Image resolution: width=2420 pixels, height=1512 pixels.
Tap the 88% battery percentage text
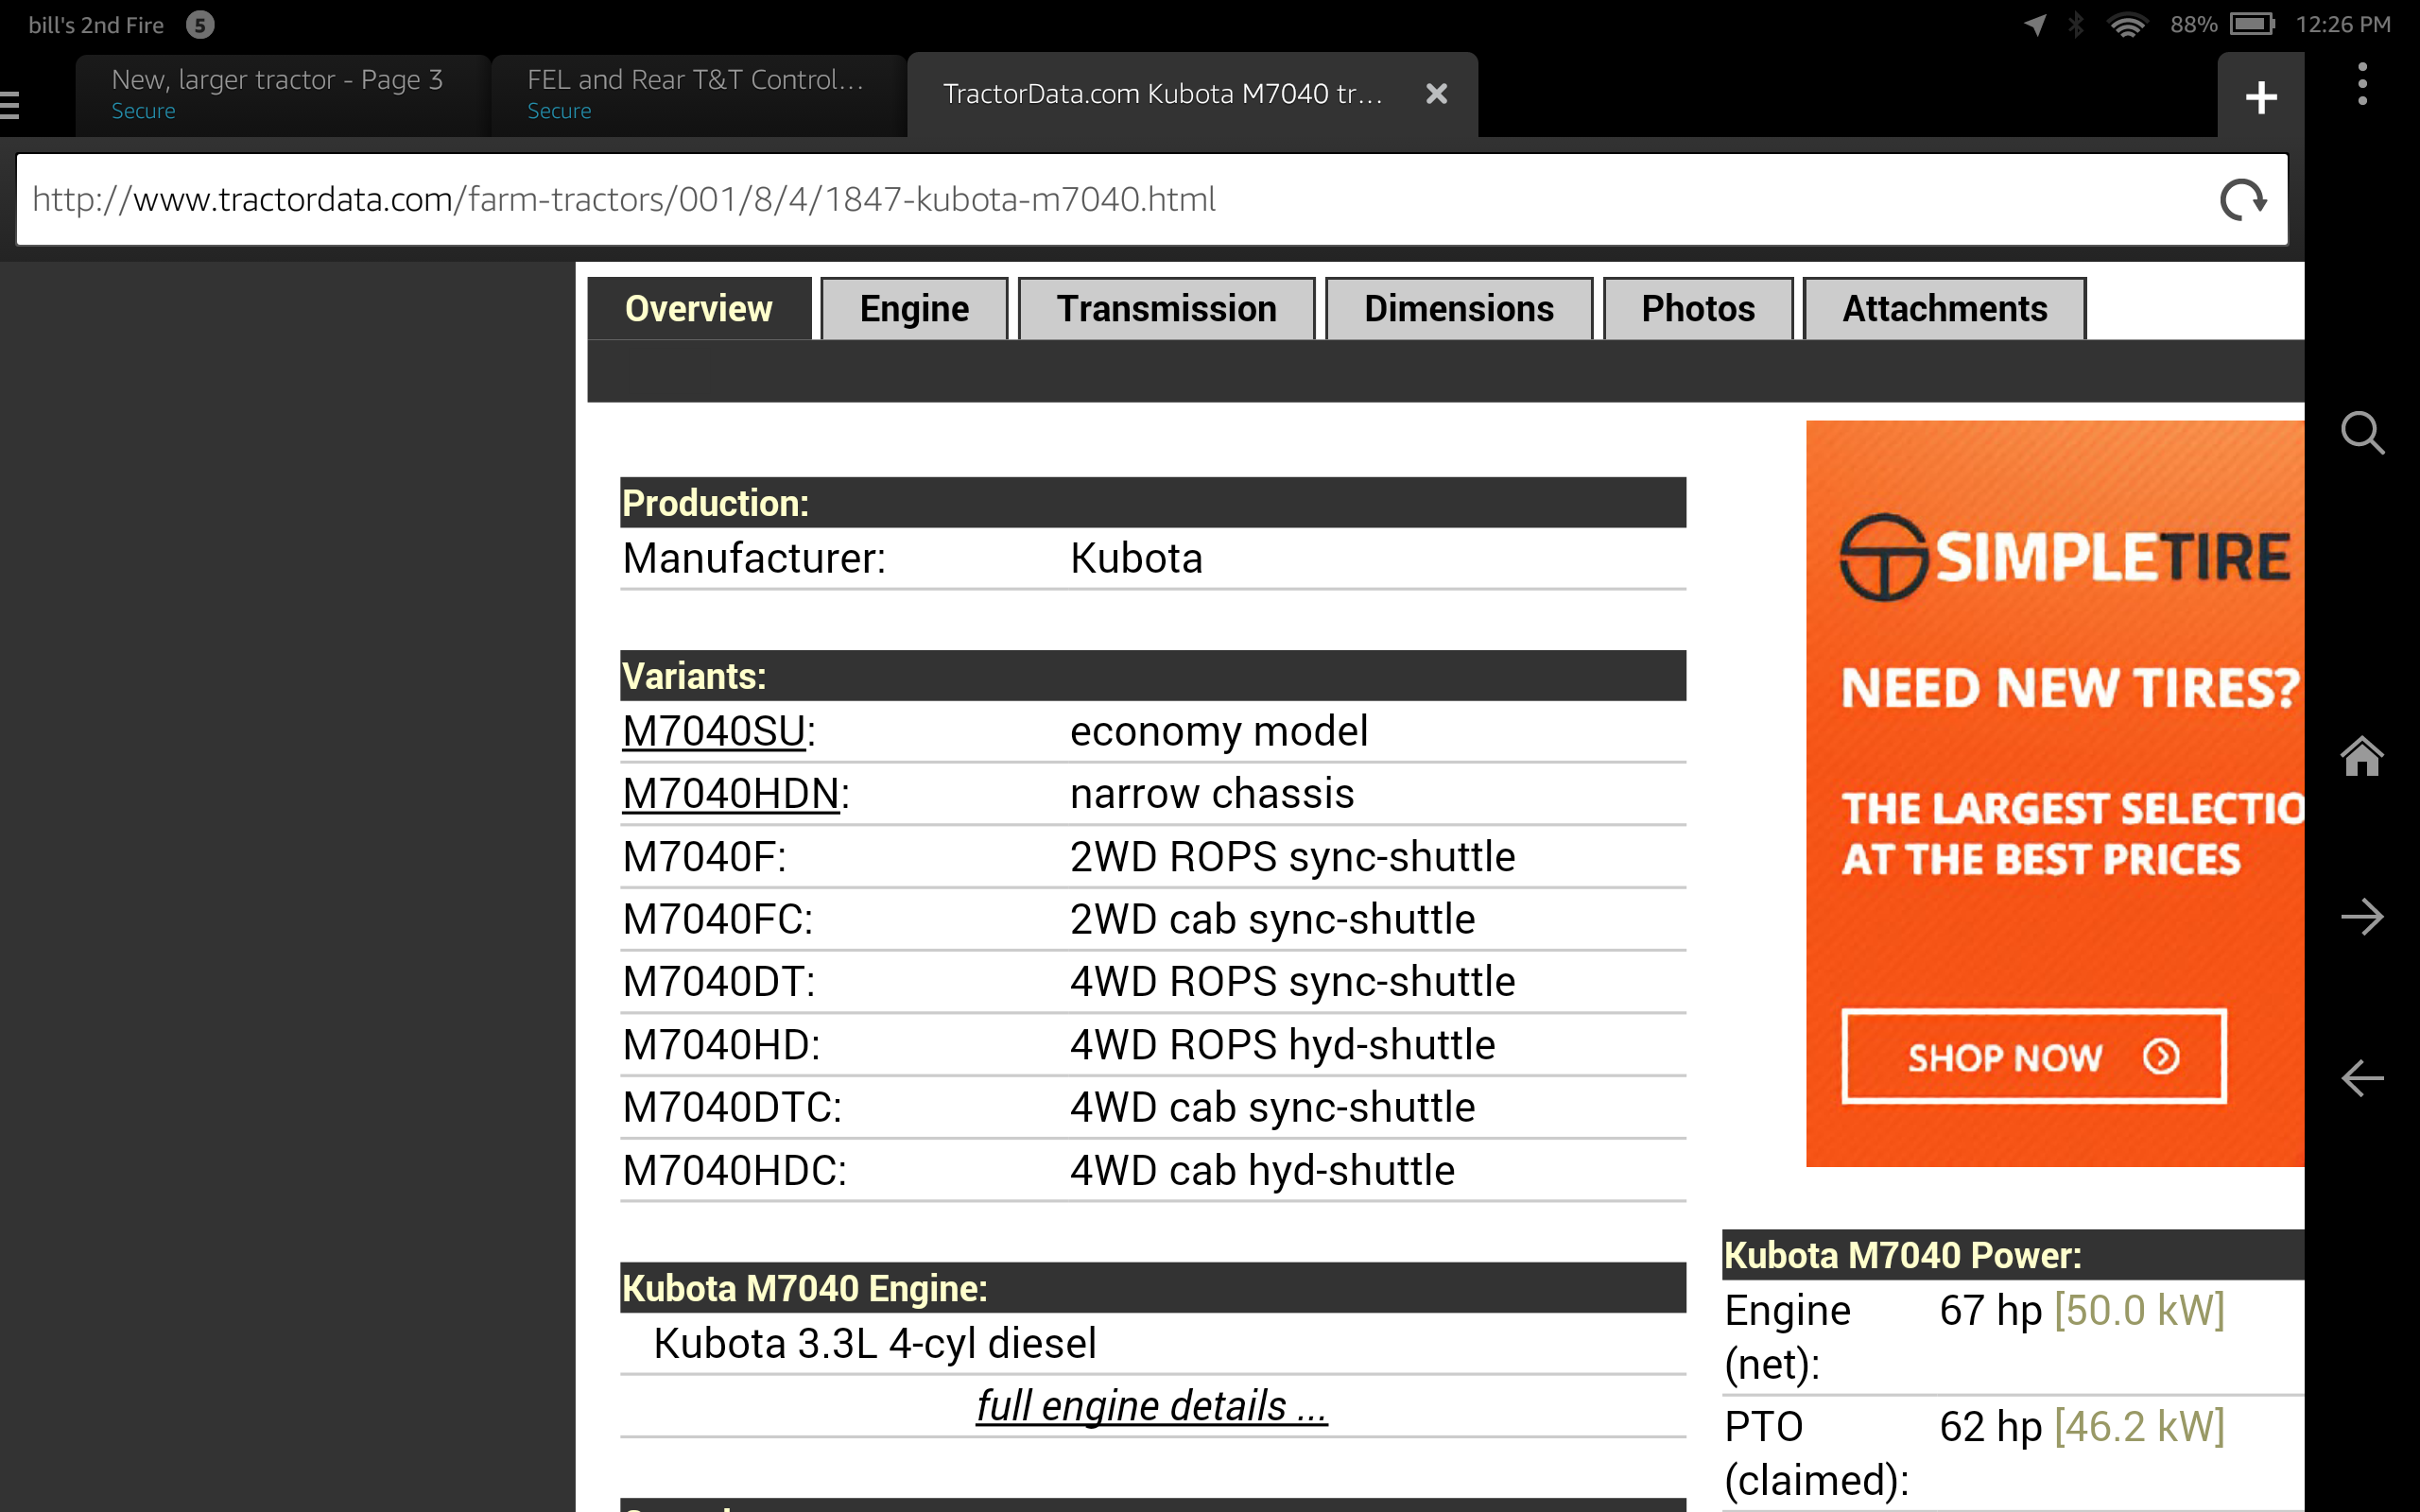tap(2193, 24)
